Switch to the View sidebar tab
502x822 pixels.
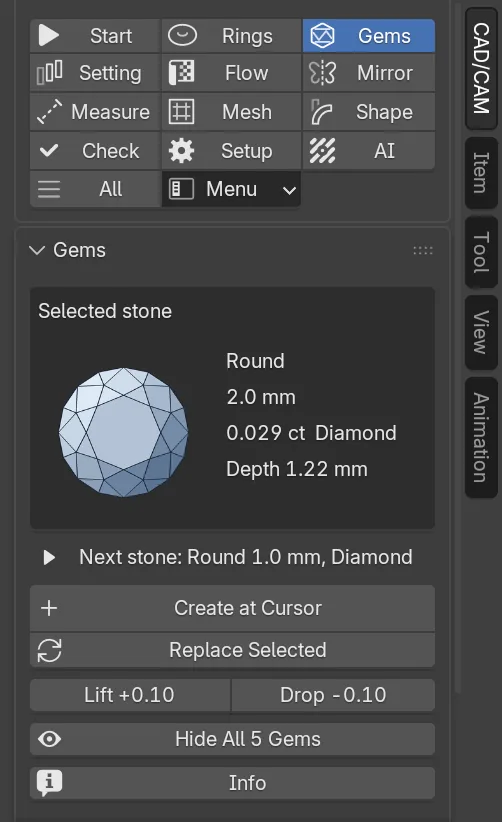(x=481, y=332)
